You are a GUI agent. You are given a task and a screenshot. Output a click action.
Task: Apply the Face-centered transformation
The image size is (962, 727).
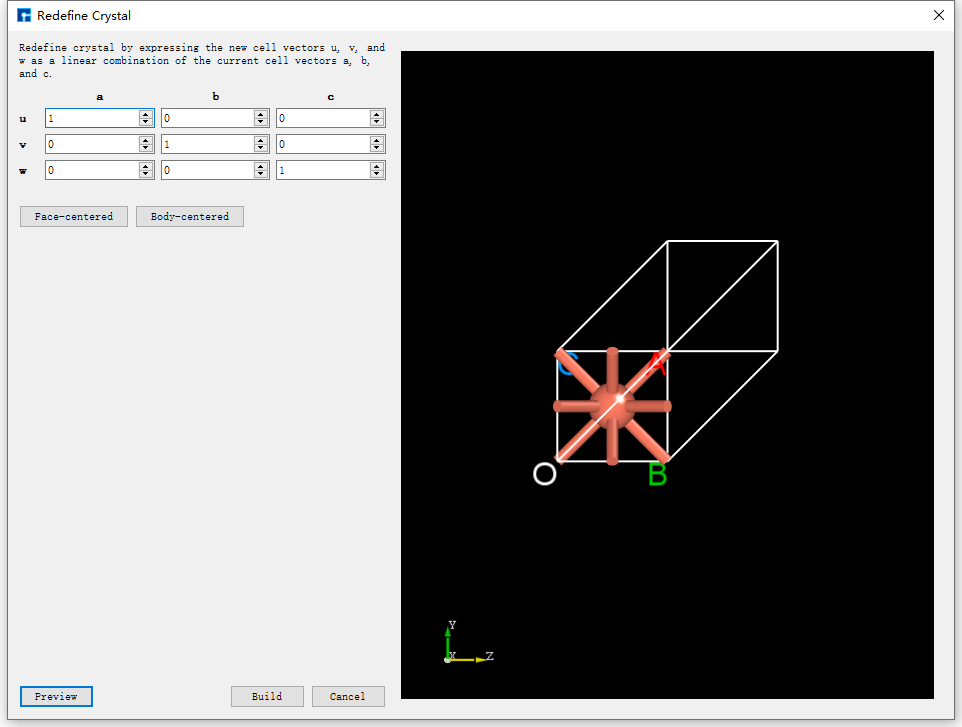click(x=73, y=216)
